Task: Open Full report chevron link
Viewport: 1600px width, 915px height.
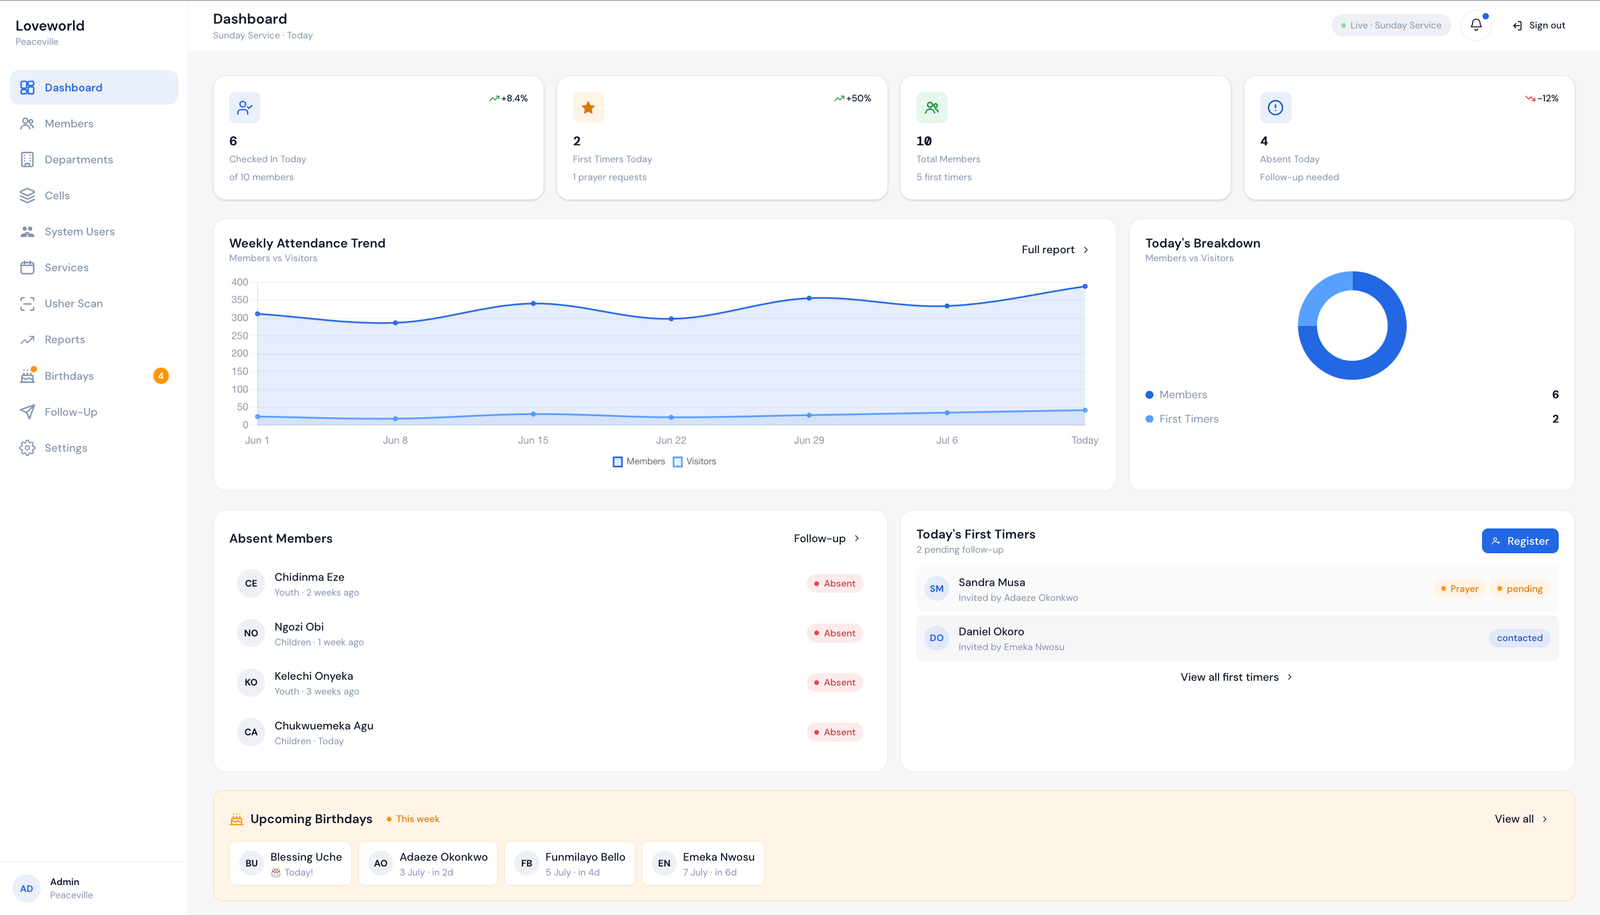Action: [1055, 250]
